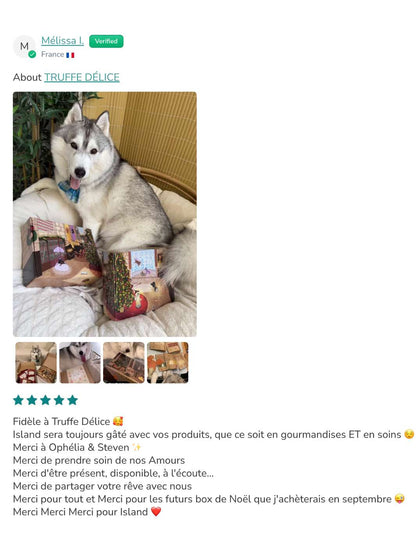
Task: Click the M avatar circle
Action: (24, 46)
